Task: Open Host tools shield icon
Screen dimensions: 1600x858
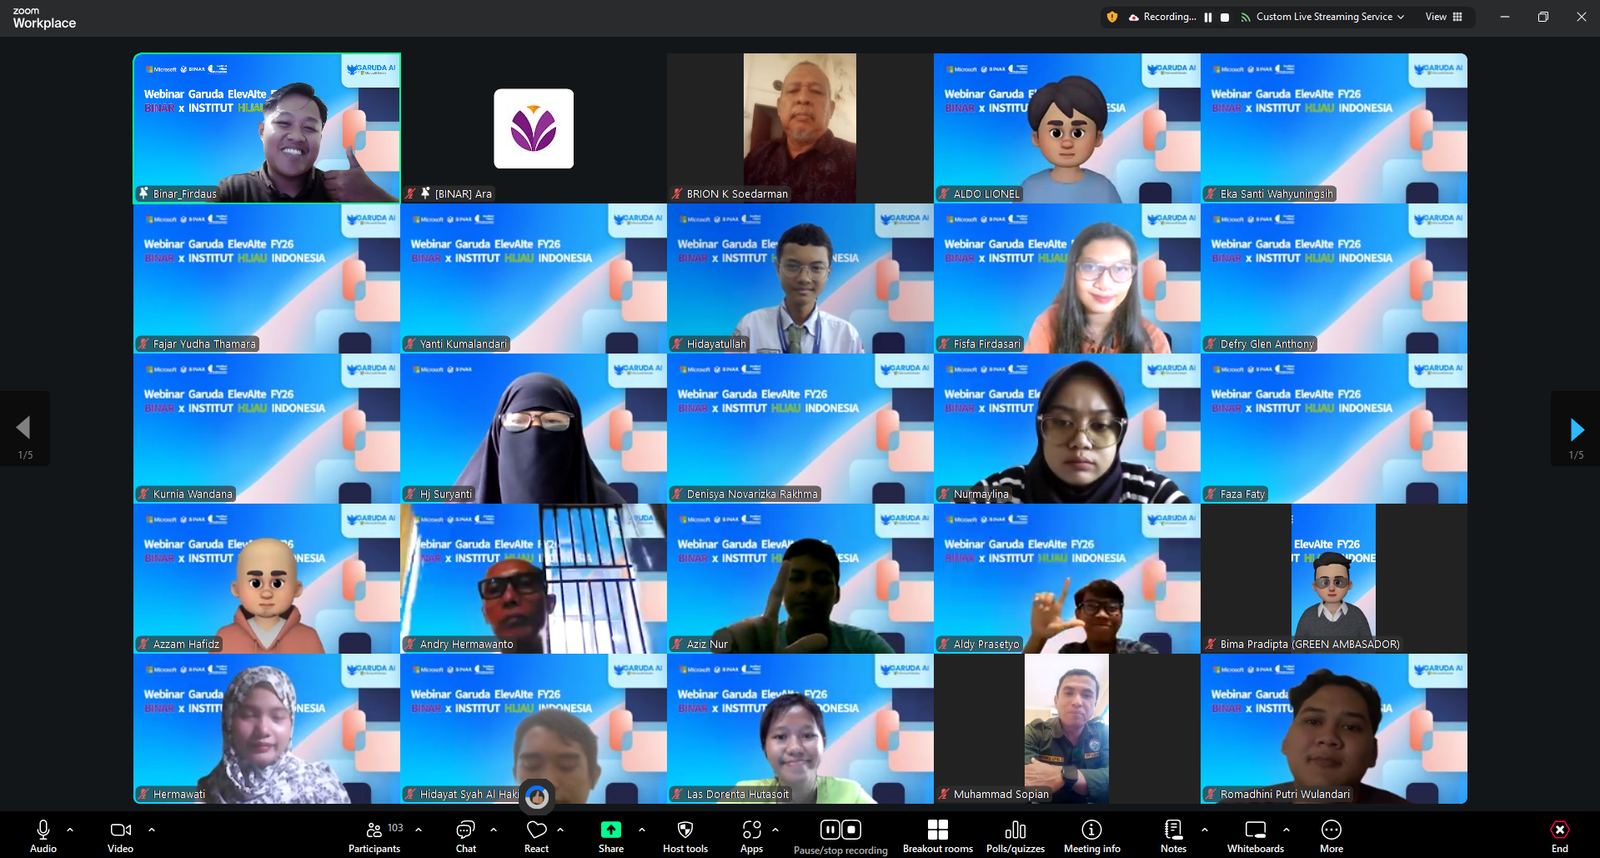Action: (x=685, y=836)
